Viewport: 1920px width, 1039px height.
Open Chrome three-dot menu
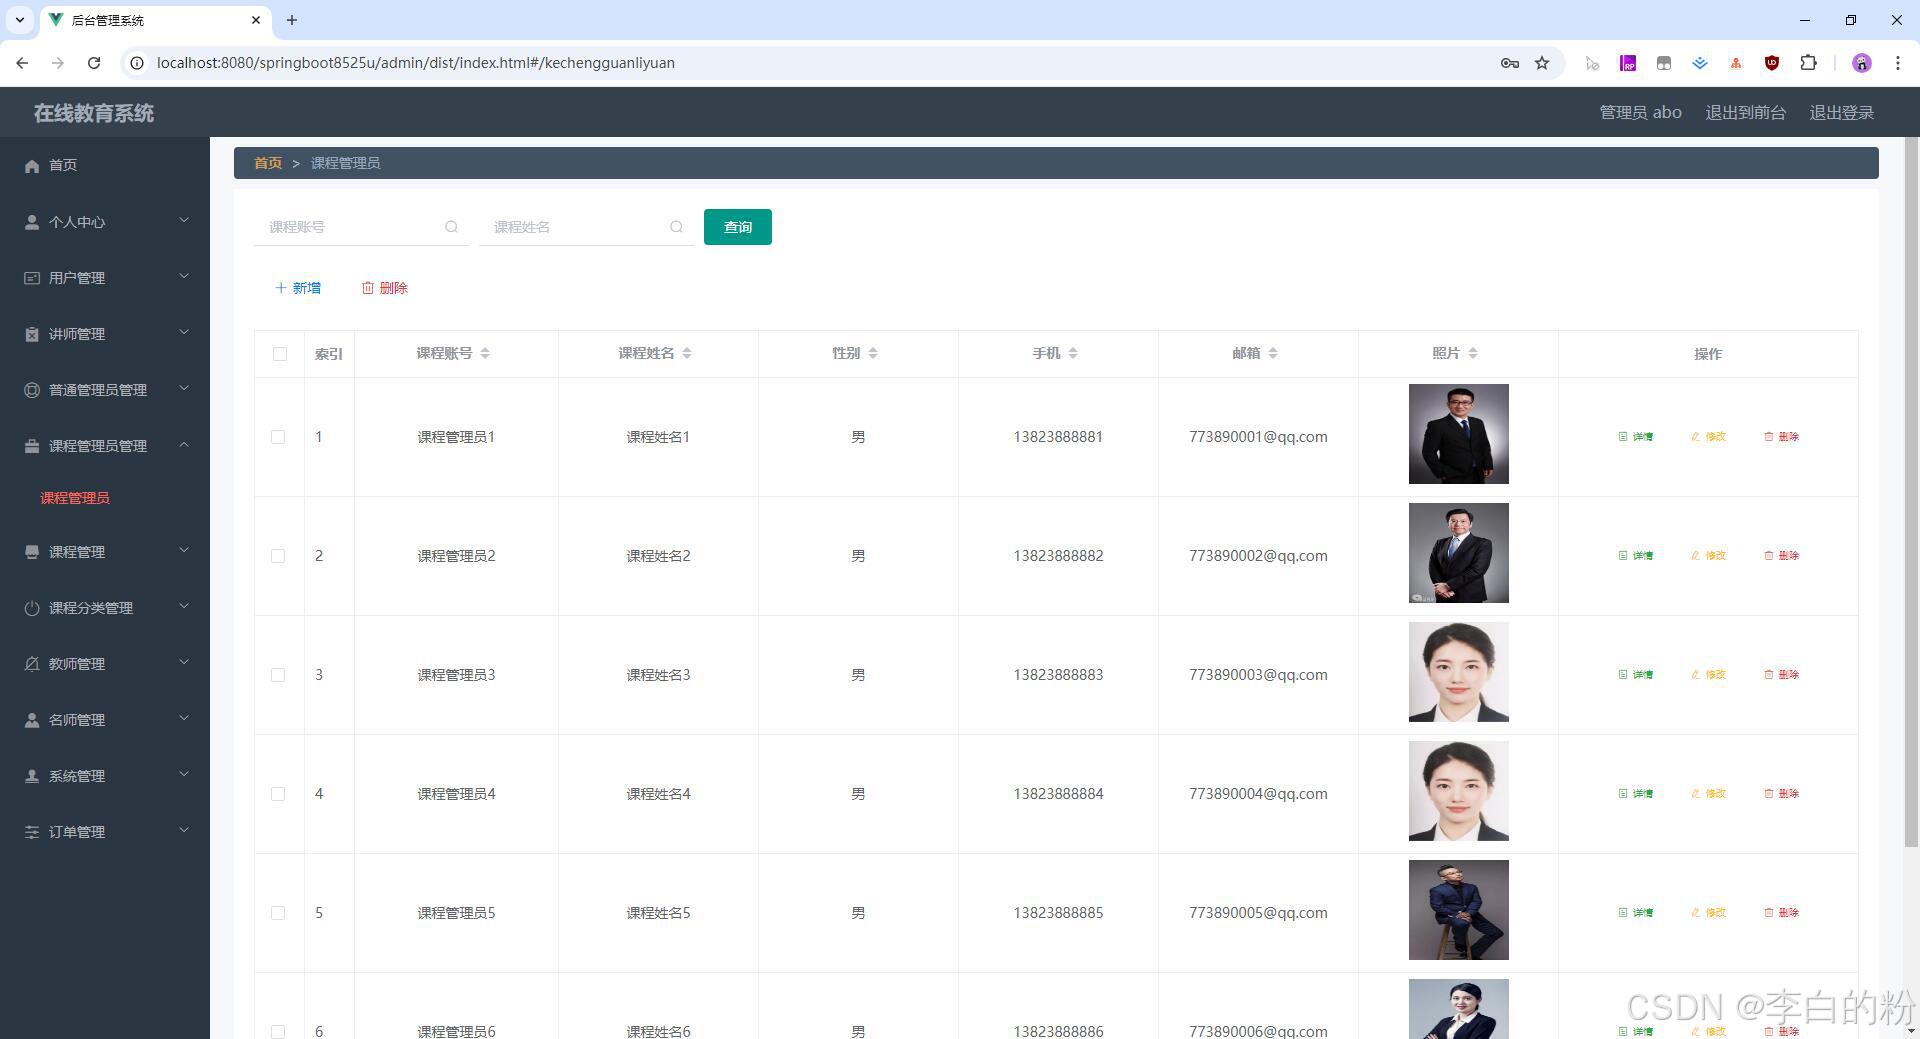[1897, 63]
